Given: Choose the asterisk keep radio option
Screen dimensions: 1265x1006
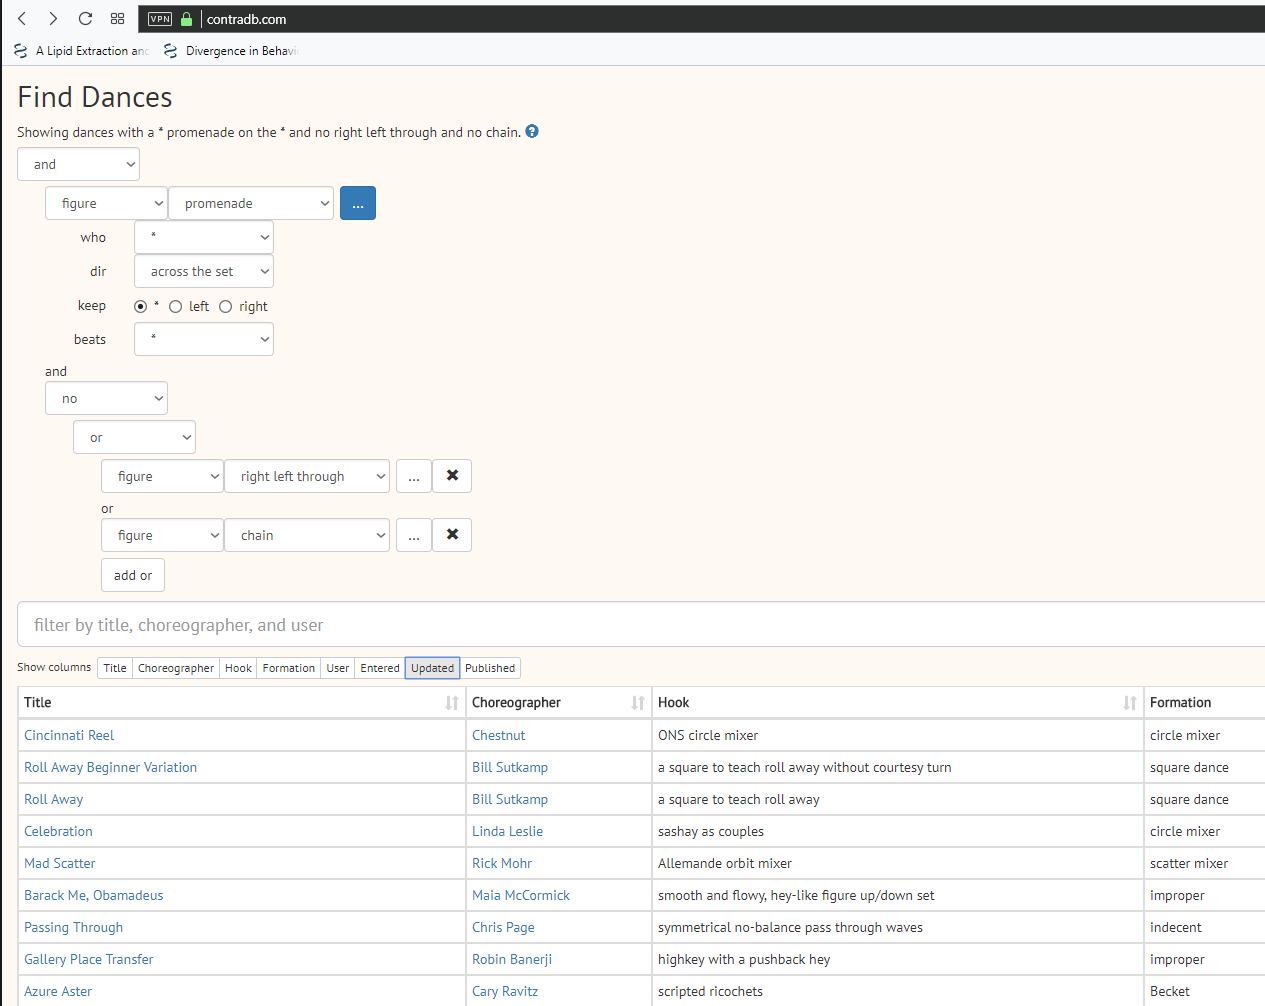Looking at the screenshot, I should [141, 307].
